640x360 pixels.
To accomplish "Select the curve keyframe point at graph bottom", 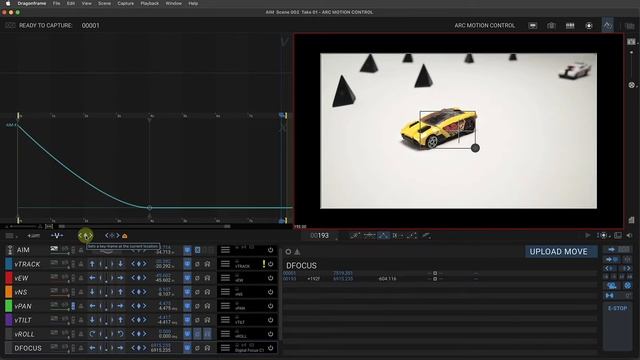I will 149,208.
